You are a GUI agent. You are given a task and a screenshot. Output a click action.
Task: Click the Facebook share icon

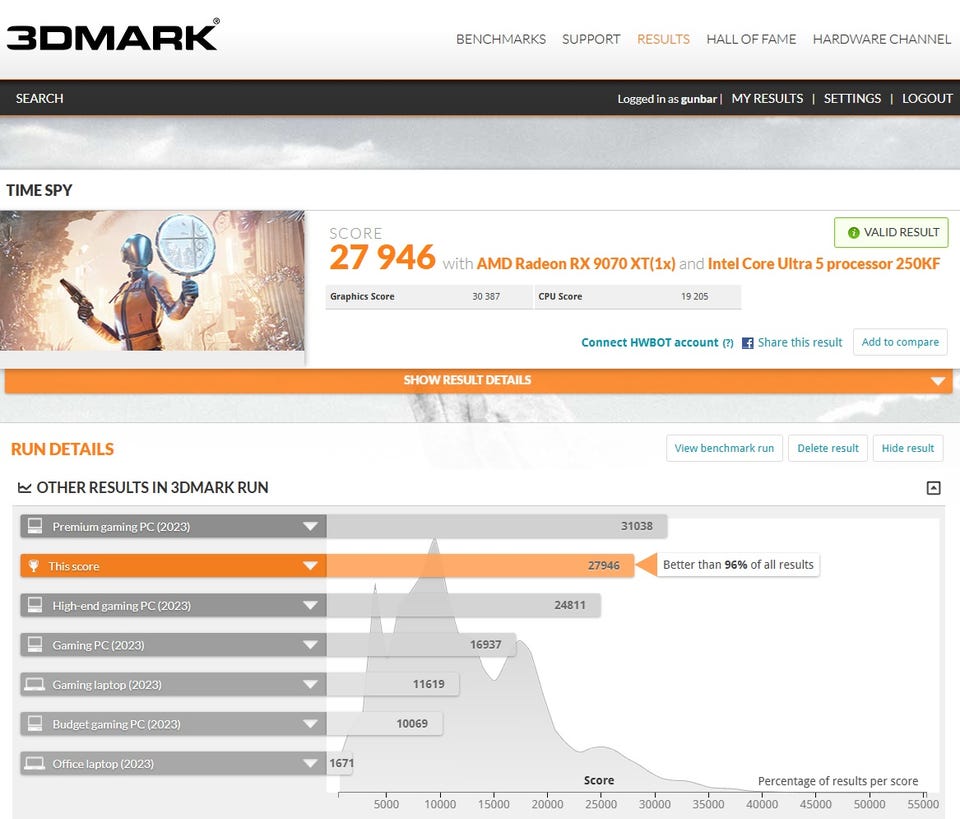point(748,343)
